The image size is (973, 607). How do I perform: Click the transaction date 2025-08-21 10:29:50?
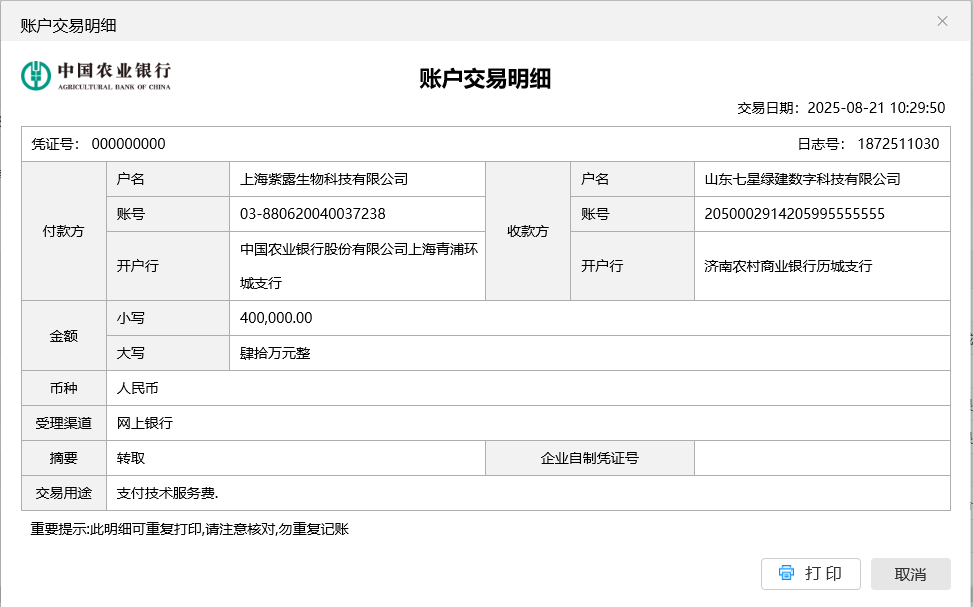coord(876,108)
